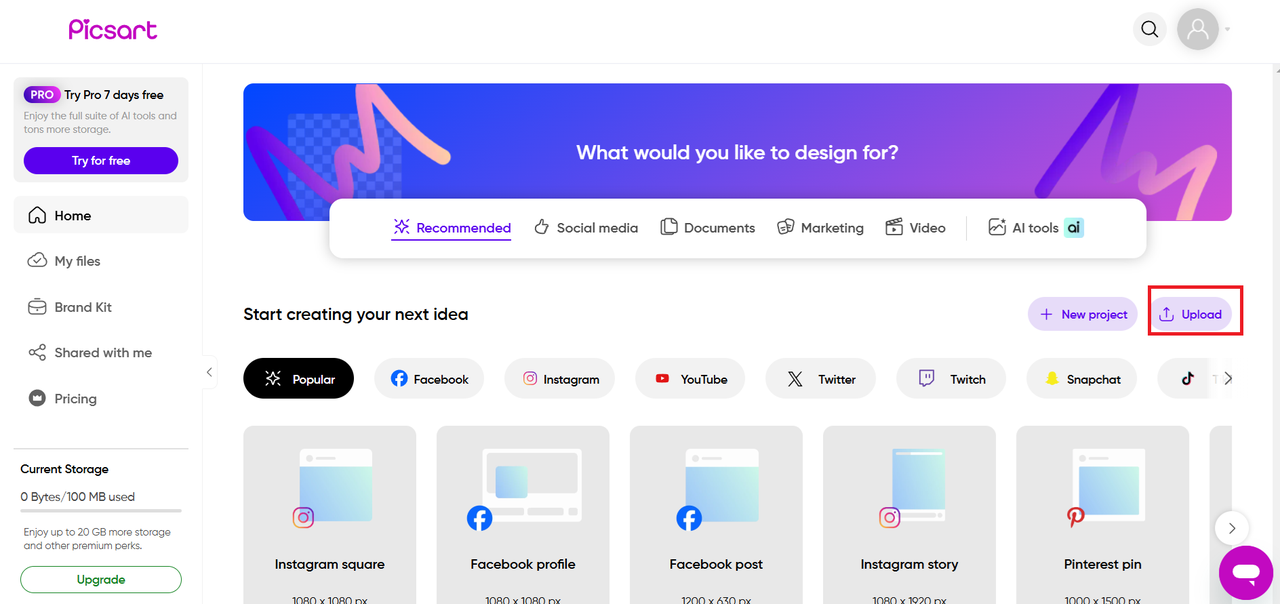Click the AI tools image icon

click(997, 227)
